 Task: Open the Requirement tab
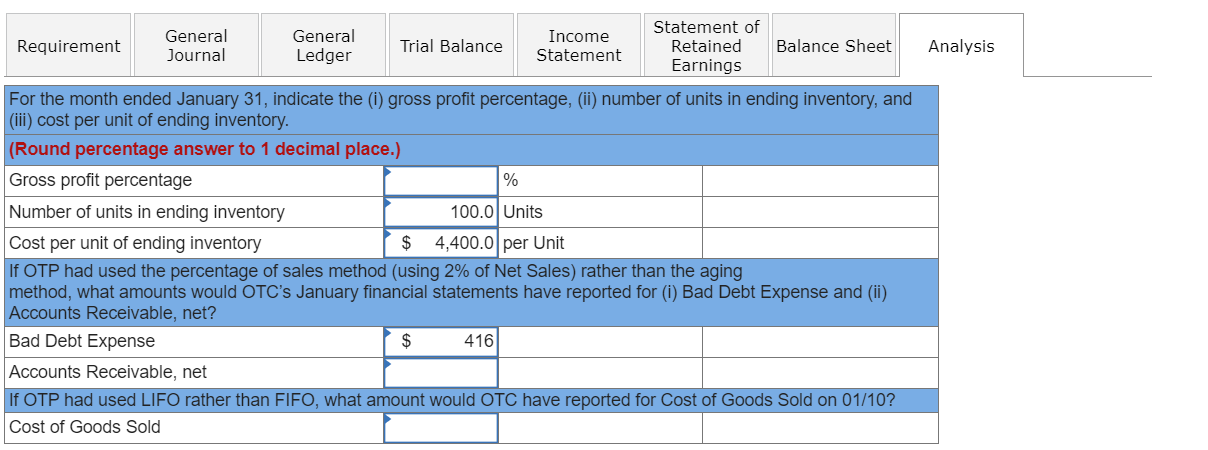[x=68, y=46]
